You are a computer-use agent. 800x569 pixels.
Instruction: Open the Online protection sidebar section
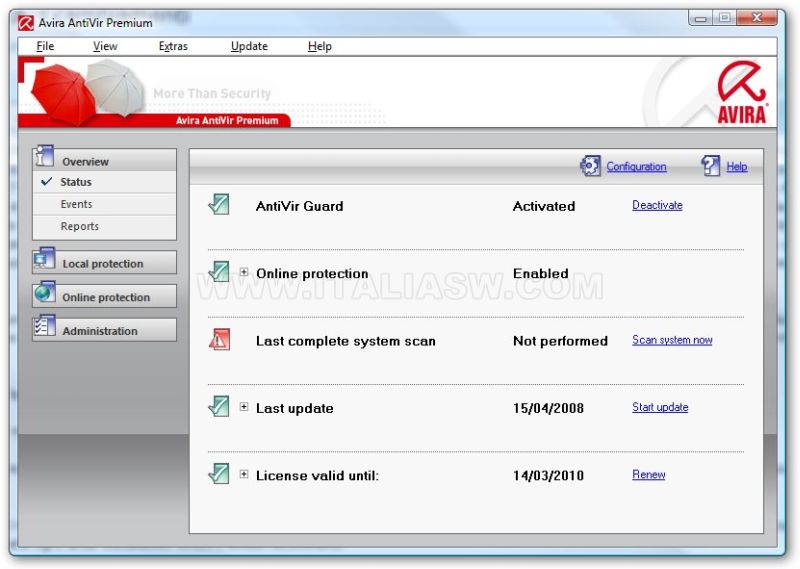[x=105, y=296]
